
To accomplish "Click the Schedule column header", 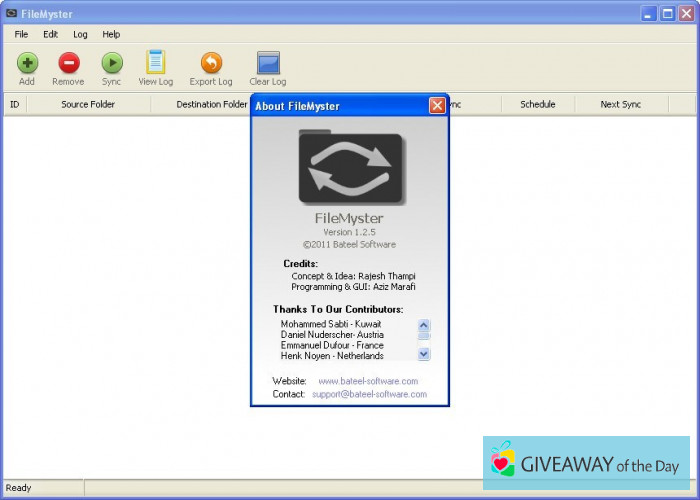I will point(537,104).
